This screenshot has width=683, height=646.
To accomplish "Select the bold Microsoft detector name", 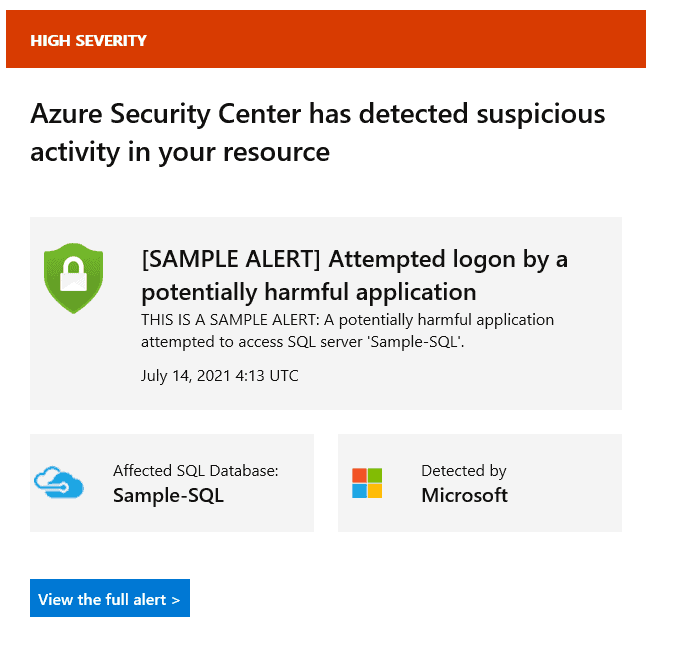I will click(464, 495).
